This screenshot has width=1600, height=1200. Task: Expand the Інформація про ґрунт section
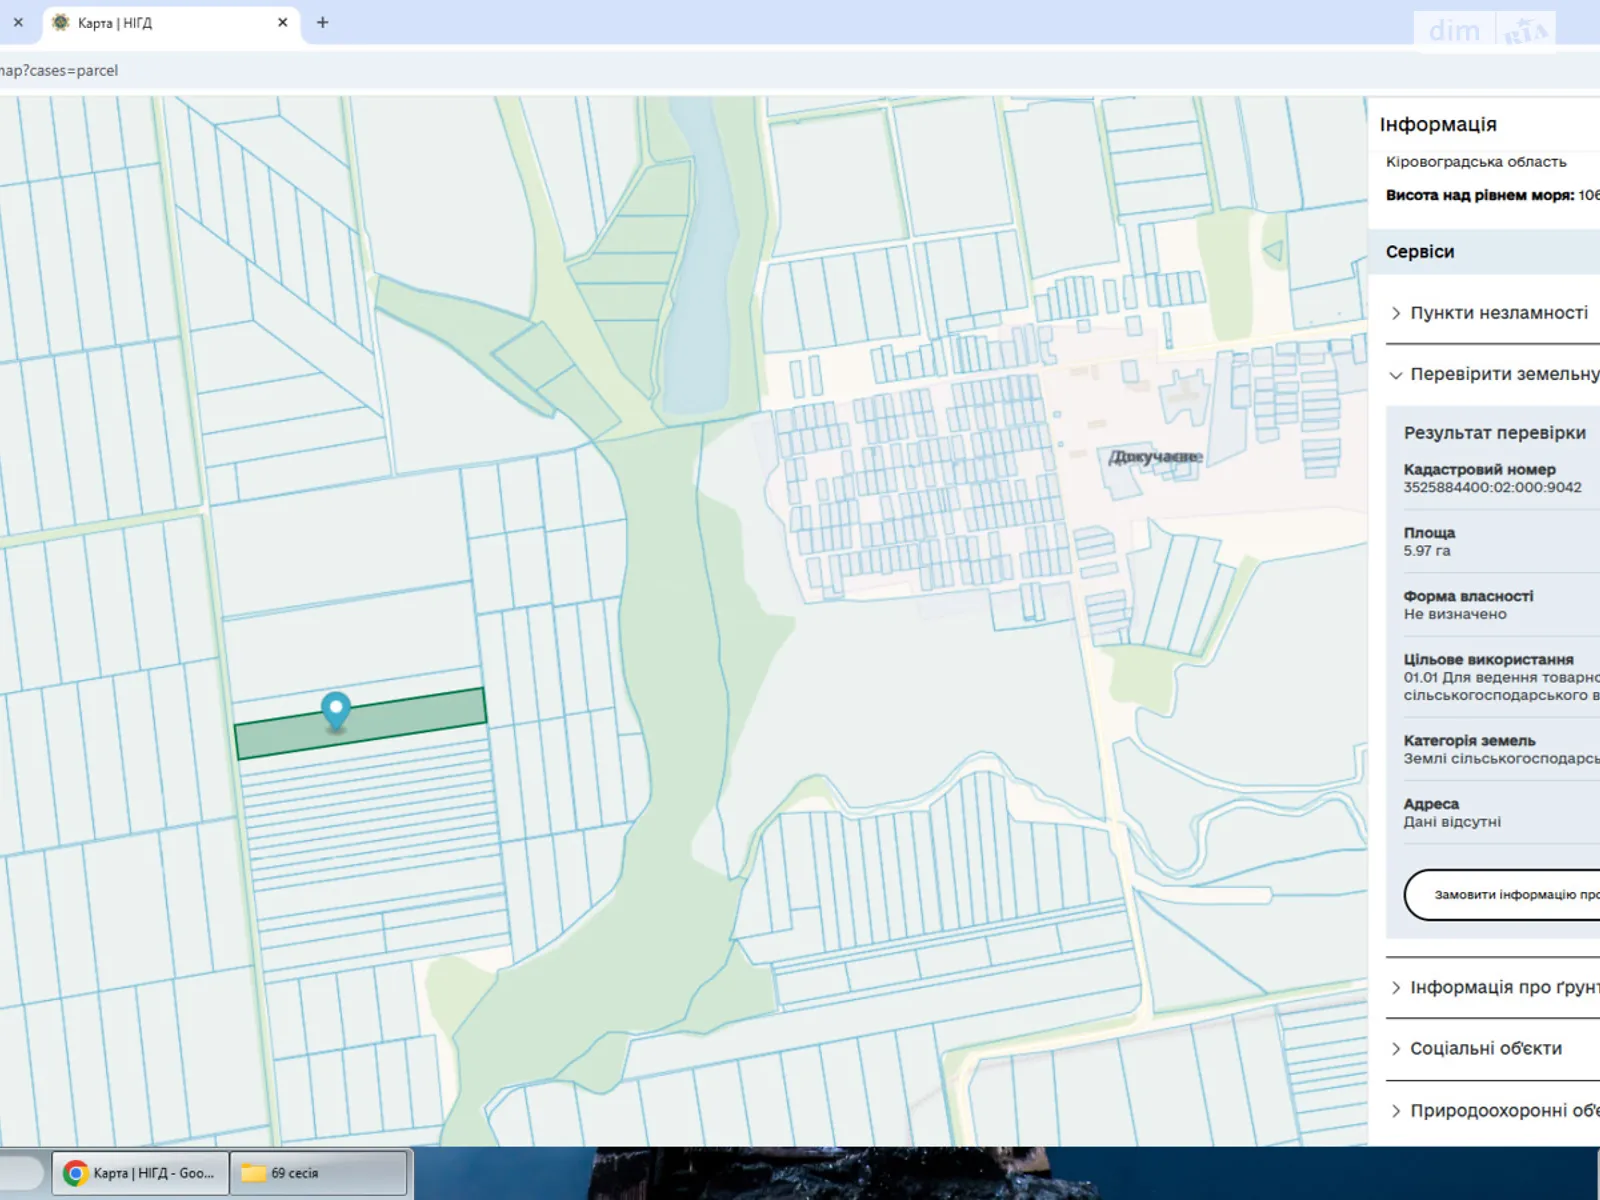(x=1498, y=987)
